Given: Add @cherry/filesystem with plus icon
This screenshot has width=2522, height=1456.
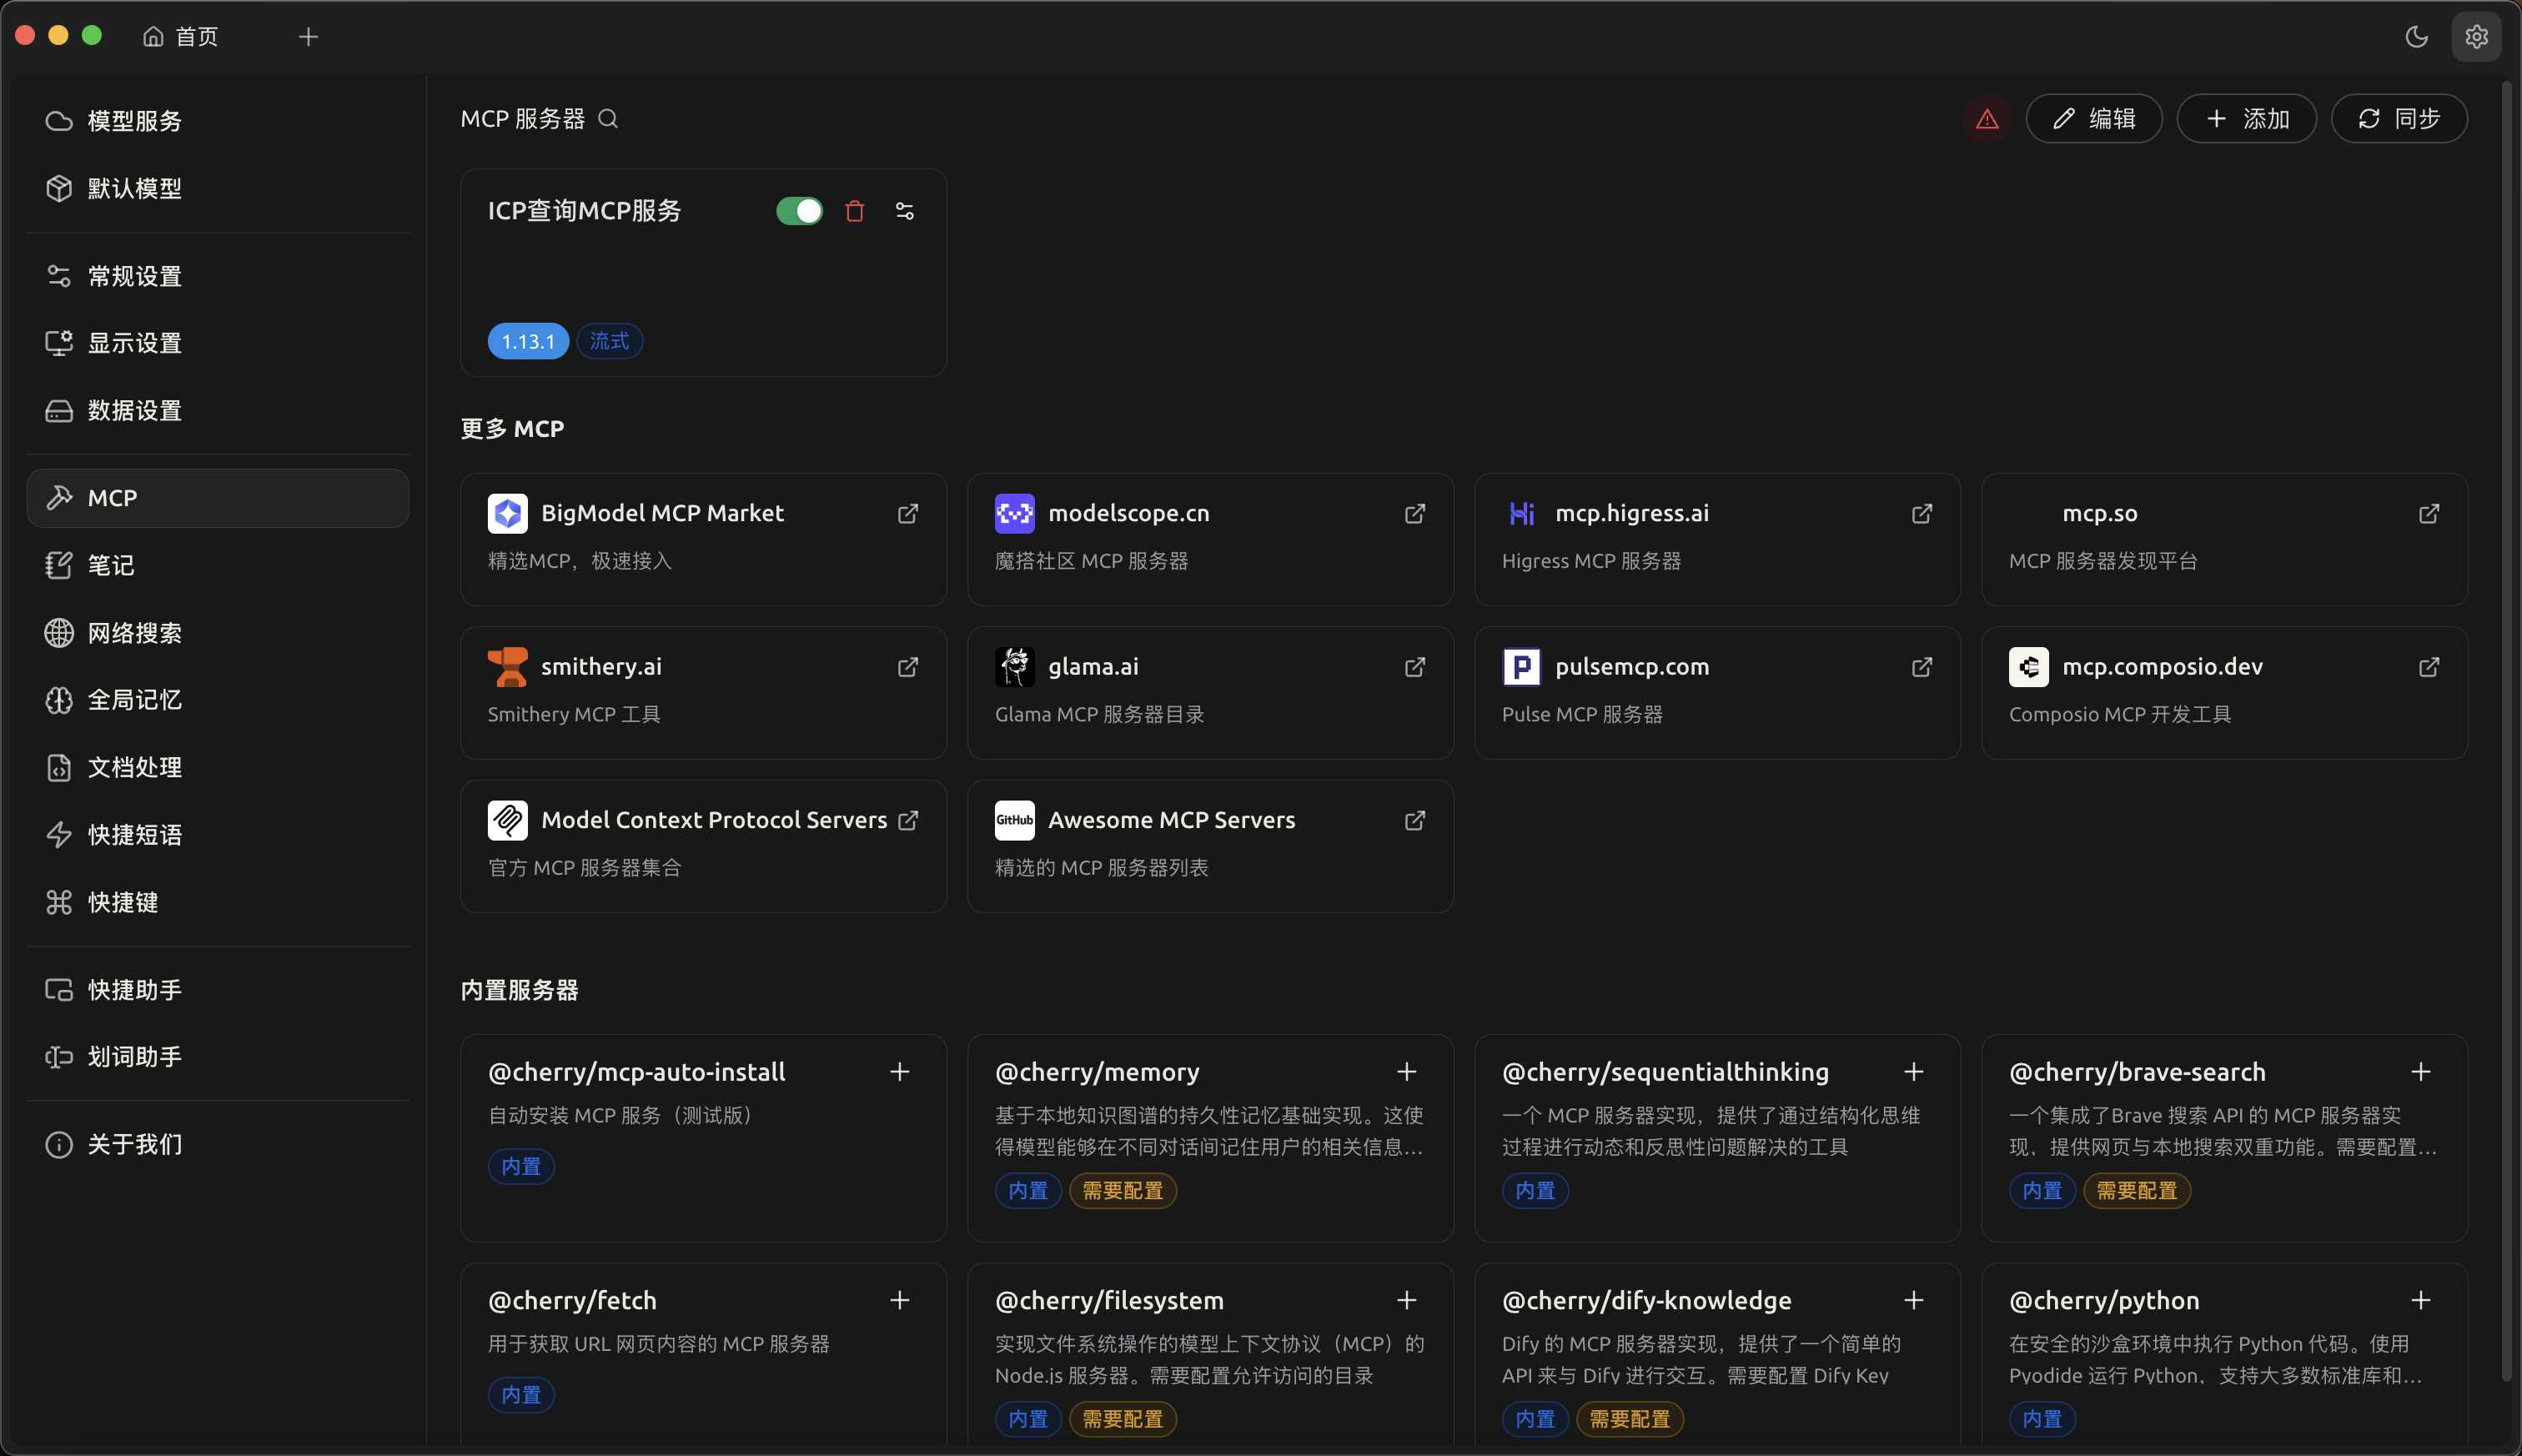Looking at the screenshot, I should tap(1407, 1300).
